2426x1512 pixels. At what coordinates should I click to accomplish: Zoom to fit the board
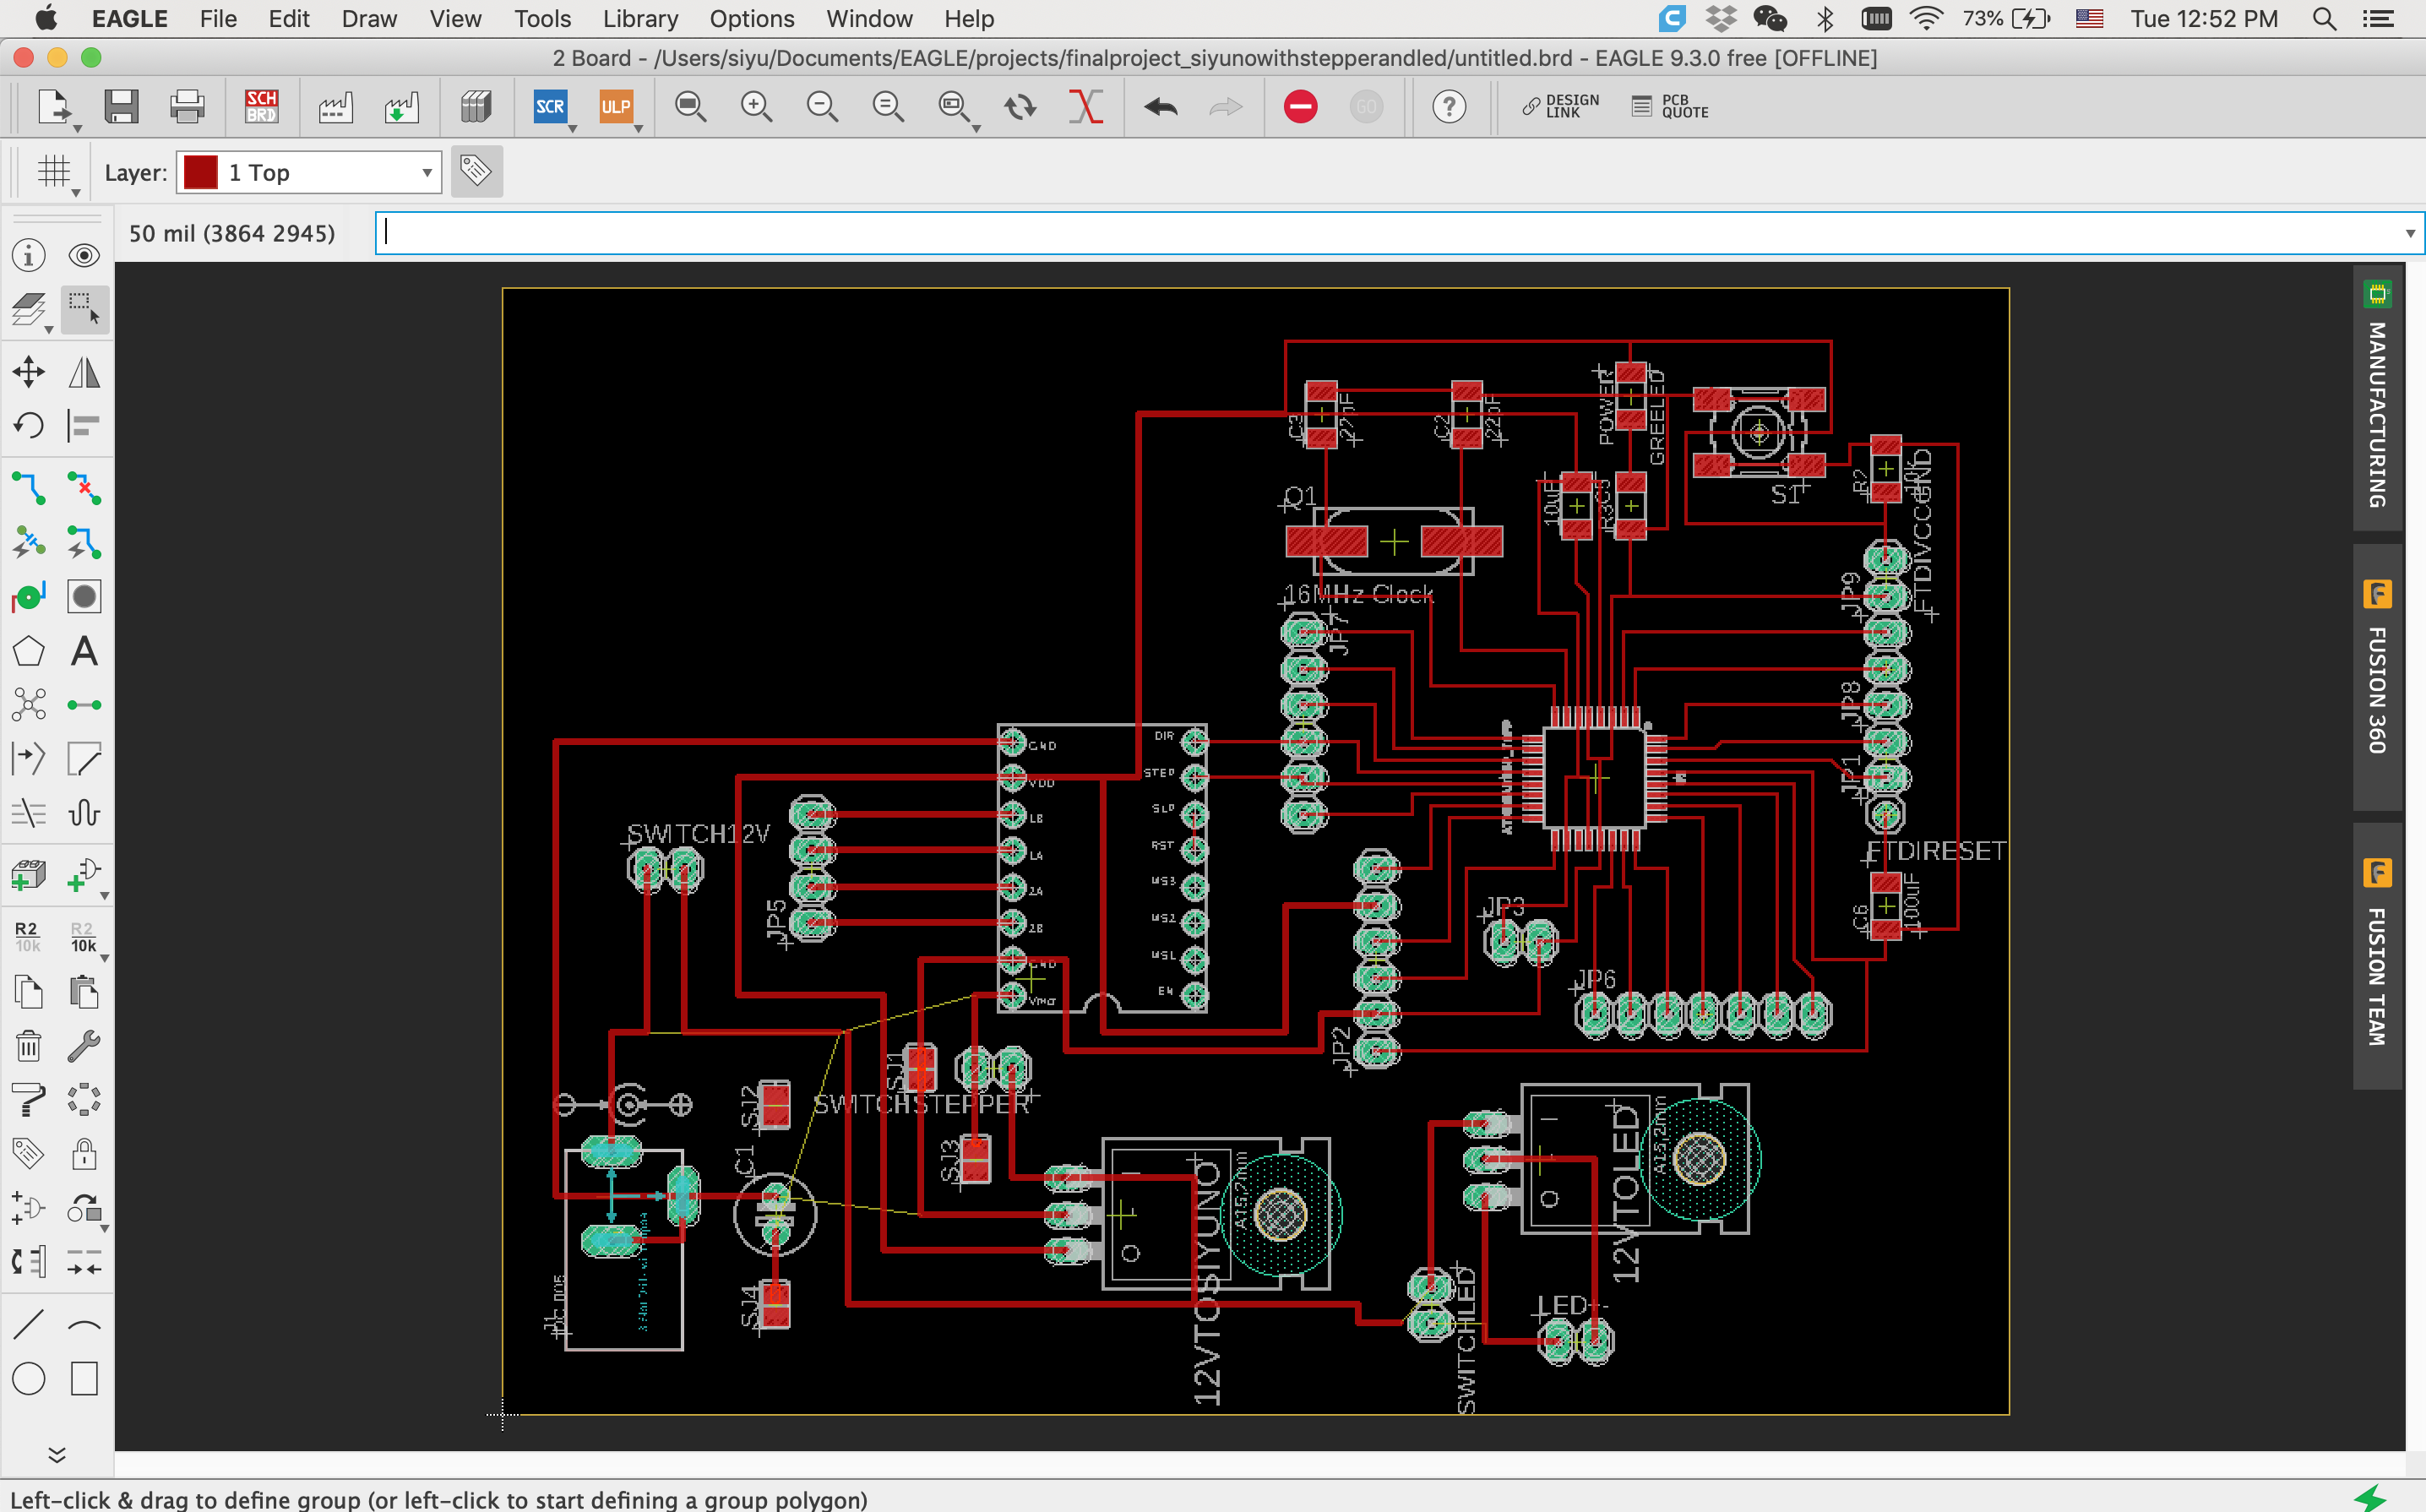[x=690, y=106]
